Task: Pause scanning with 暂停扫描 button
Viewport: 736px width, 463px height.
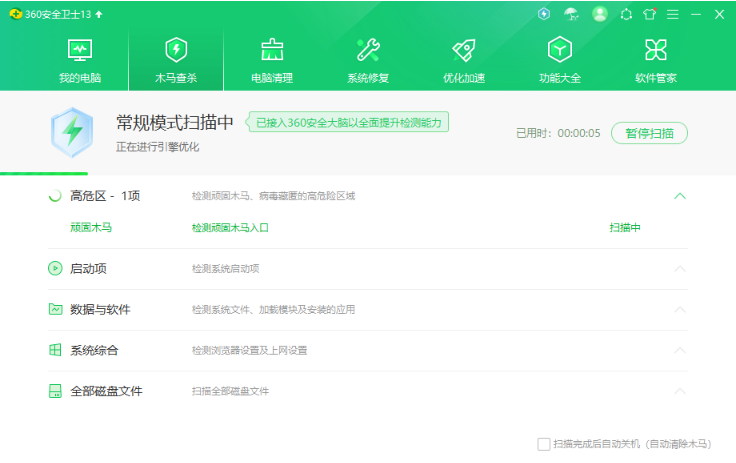Action: (649, 133)
